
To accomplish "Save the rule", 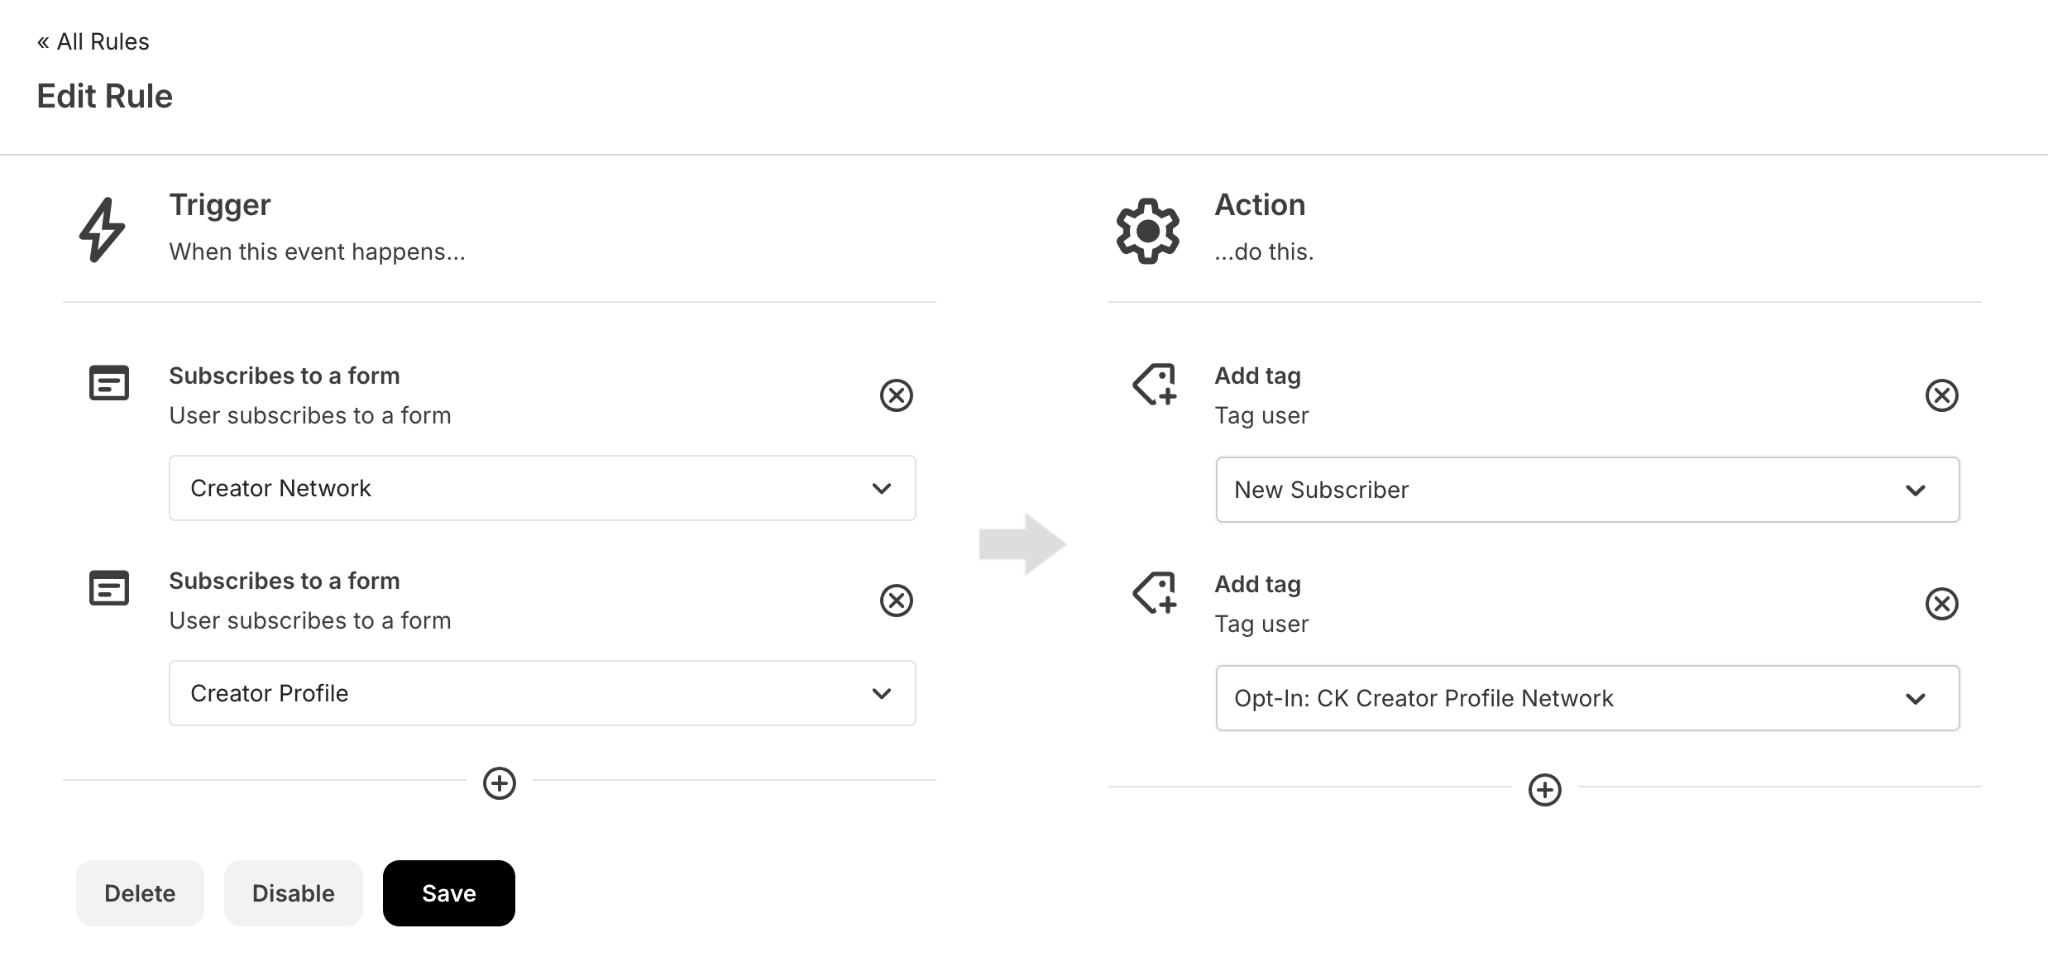I will [449, 893].
